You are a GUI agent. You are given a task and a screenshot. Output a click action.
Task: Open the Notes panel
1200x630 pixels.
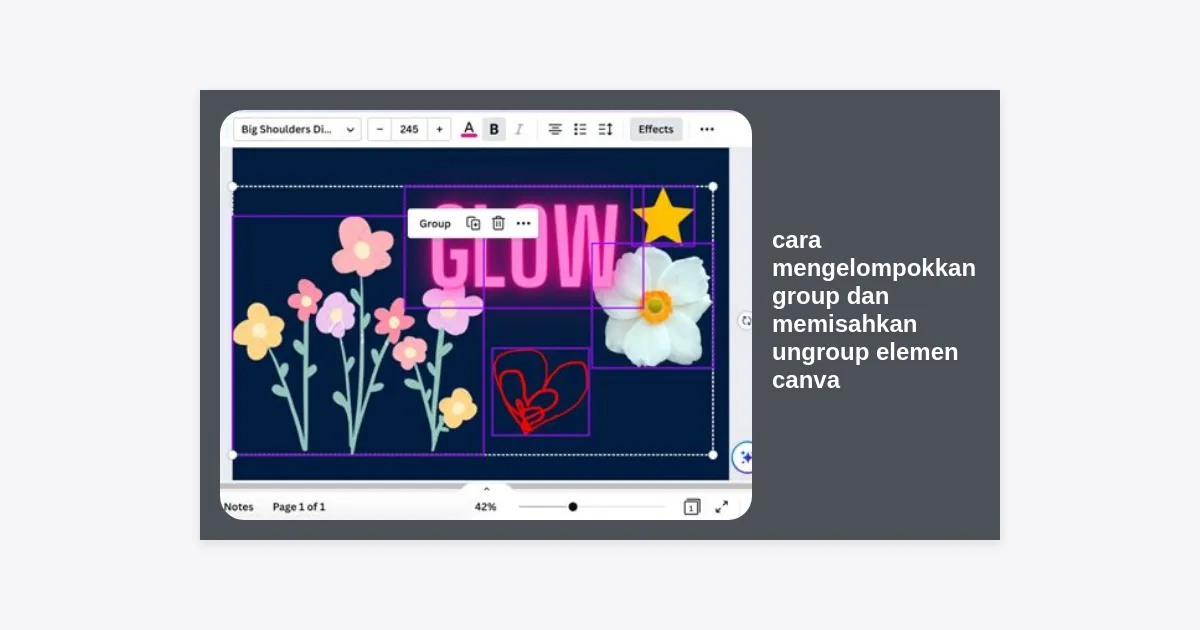pyautogui.click(x=239, y=507)
